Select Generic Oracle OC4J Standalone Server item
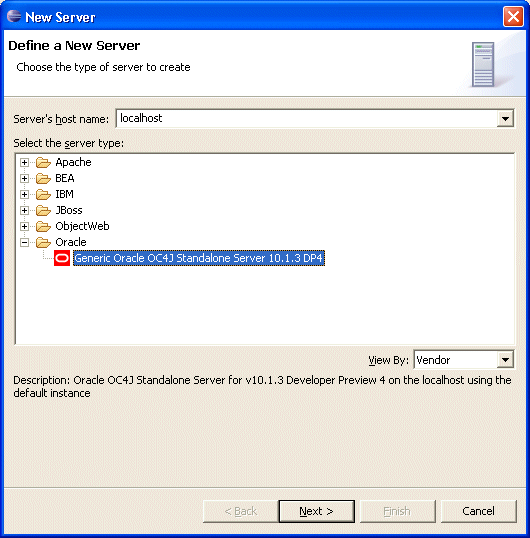 pyautogui.click(x=199, y=258)
